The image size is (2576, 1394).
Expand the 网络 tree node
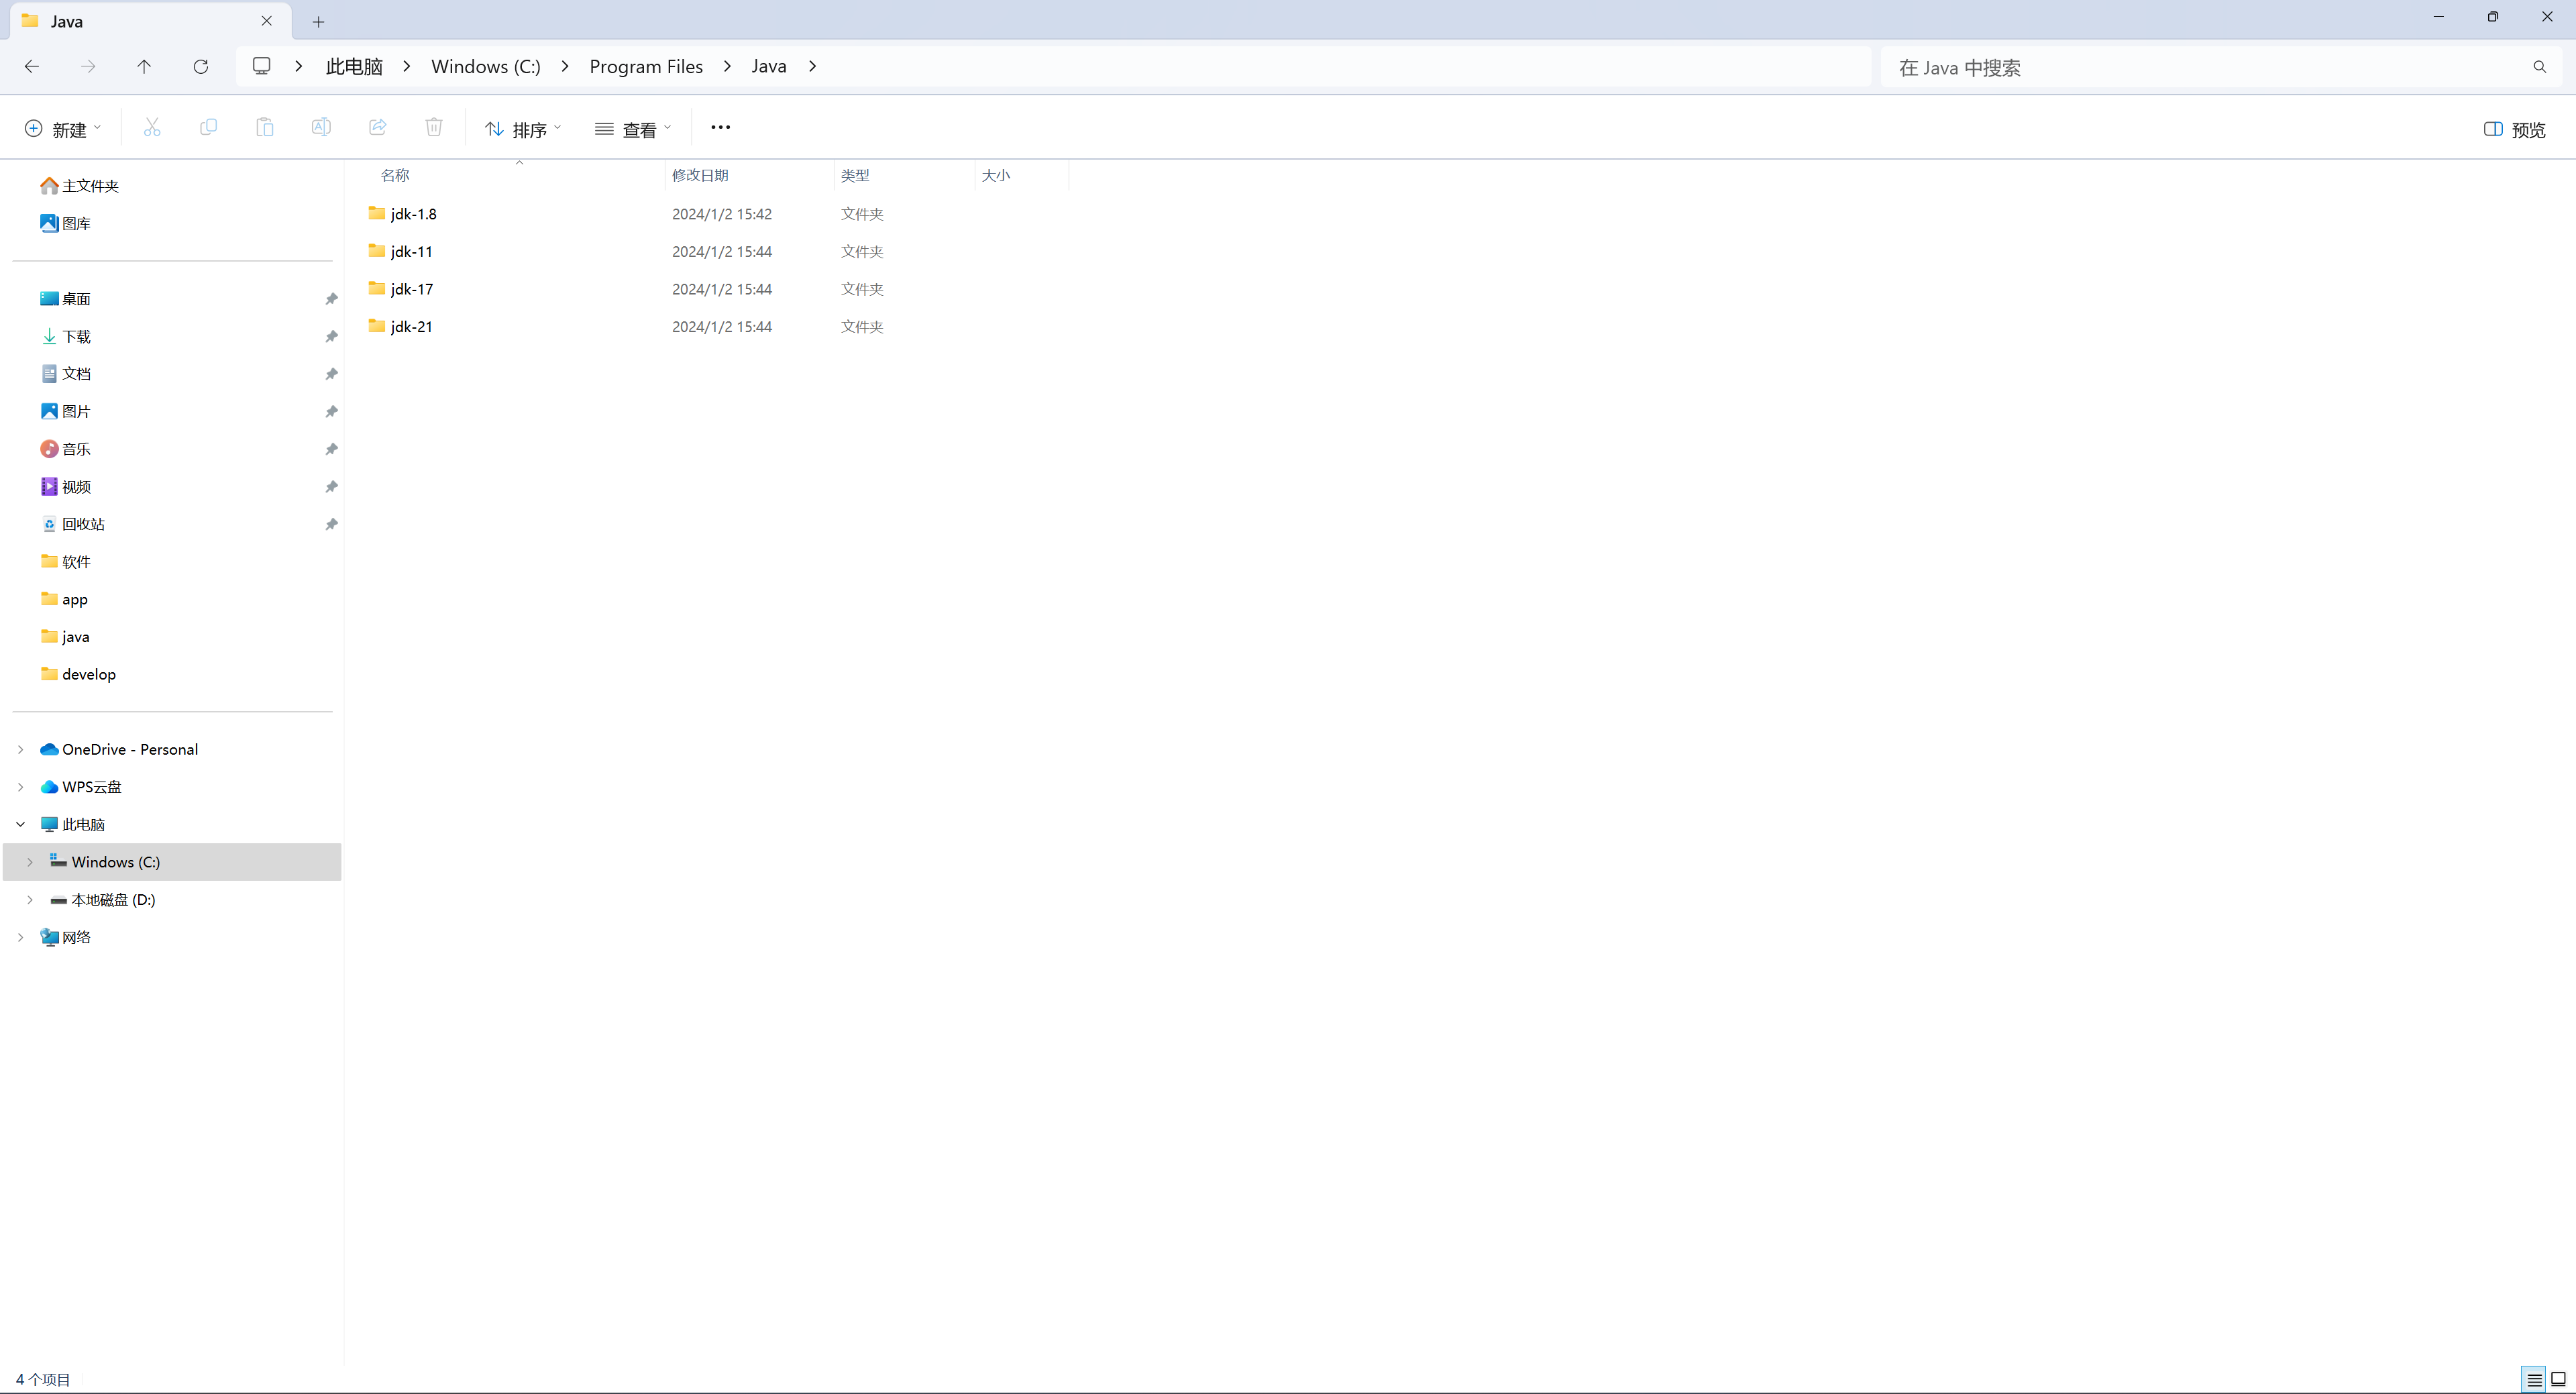(x=20, y=937)
